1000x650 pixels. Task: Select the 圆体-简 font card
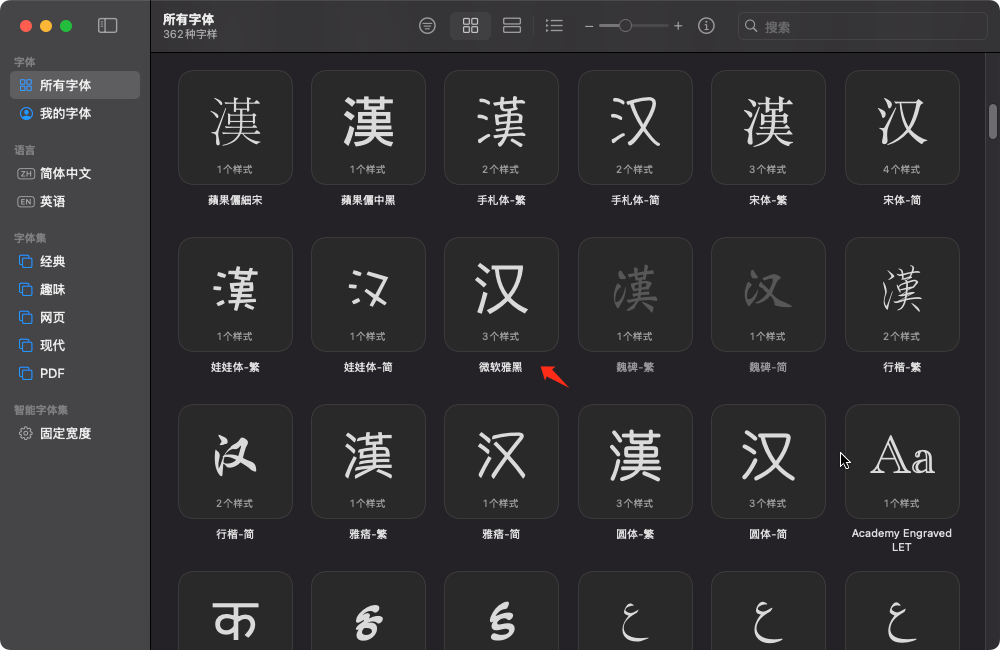pos(768,462)
